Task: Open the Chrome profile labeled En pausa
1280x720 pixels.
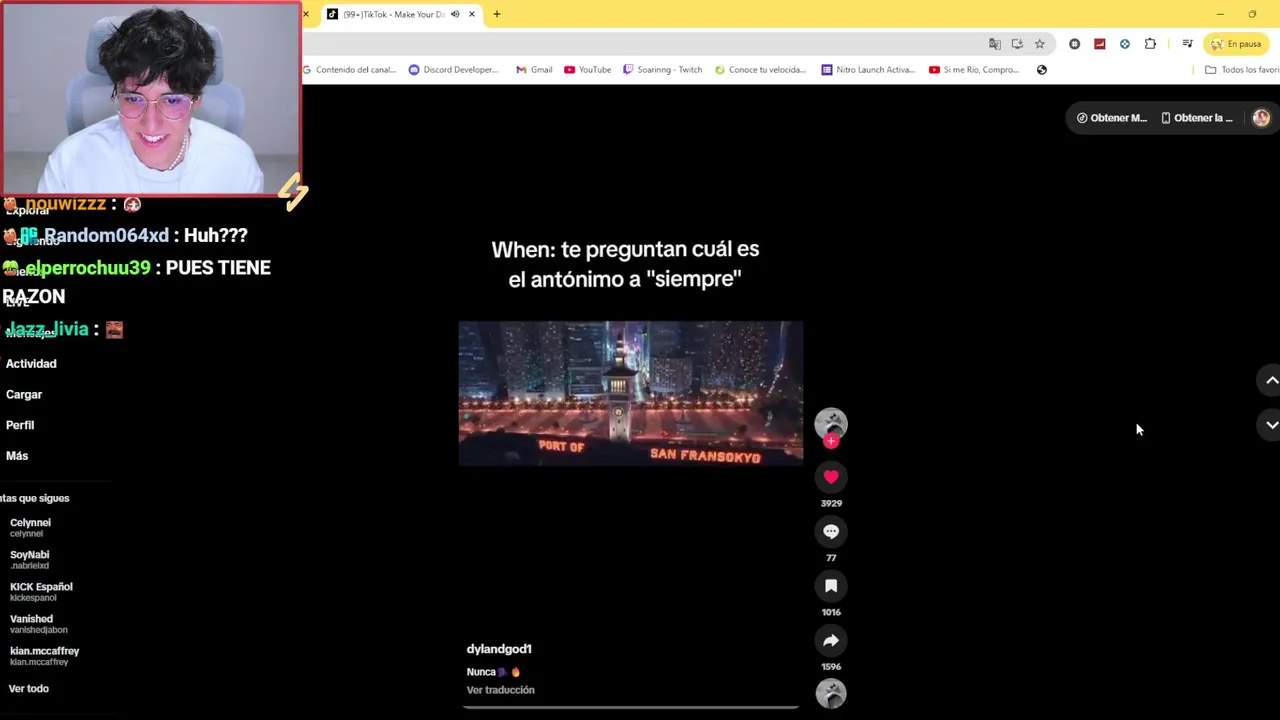Action: click(x=1236, y=44)
